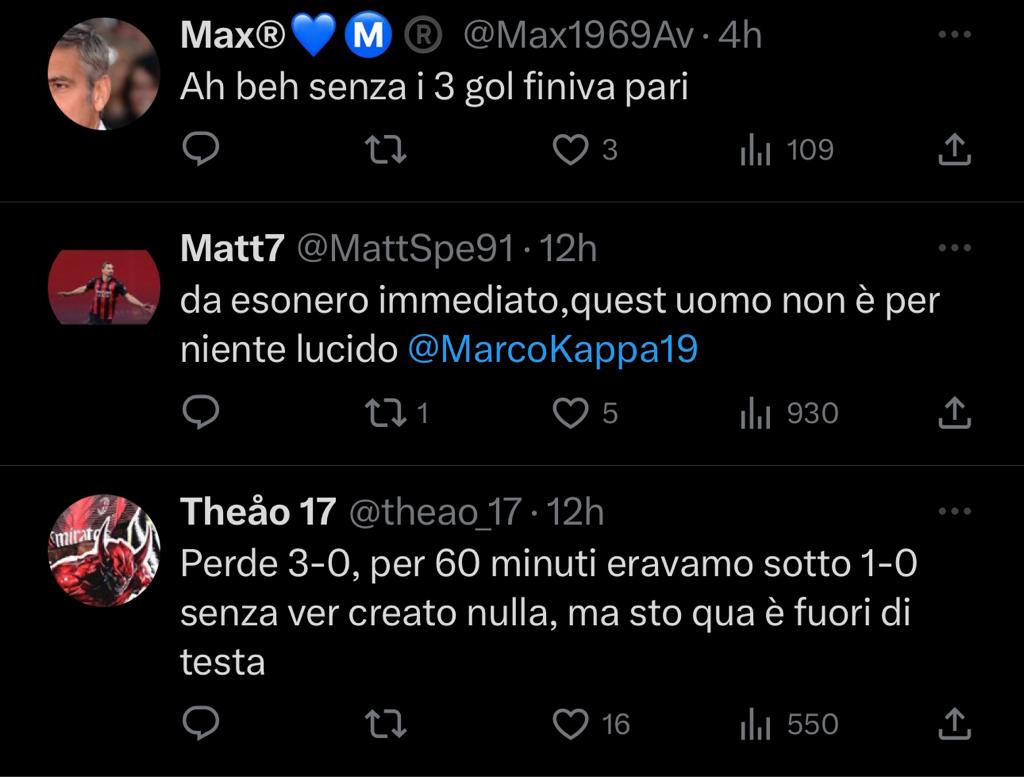
Task: Retweet Theåo 17's Perde 3-0 post
Action: 386,723
